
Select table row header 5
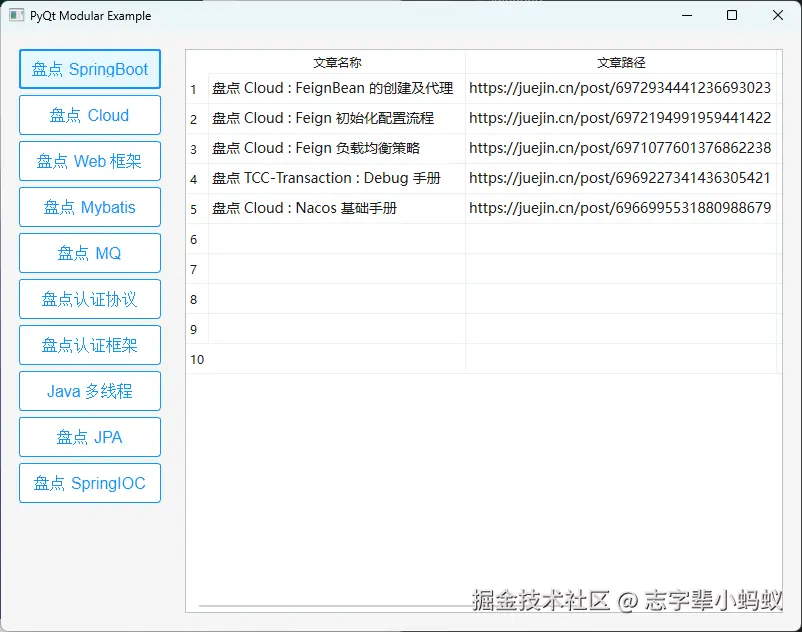[197, 209]
